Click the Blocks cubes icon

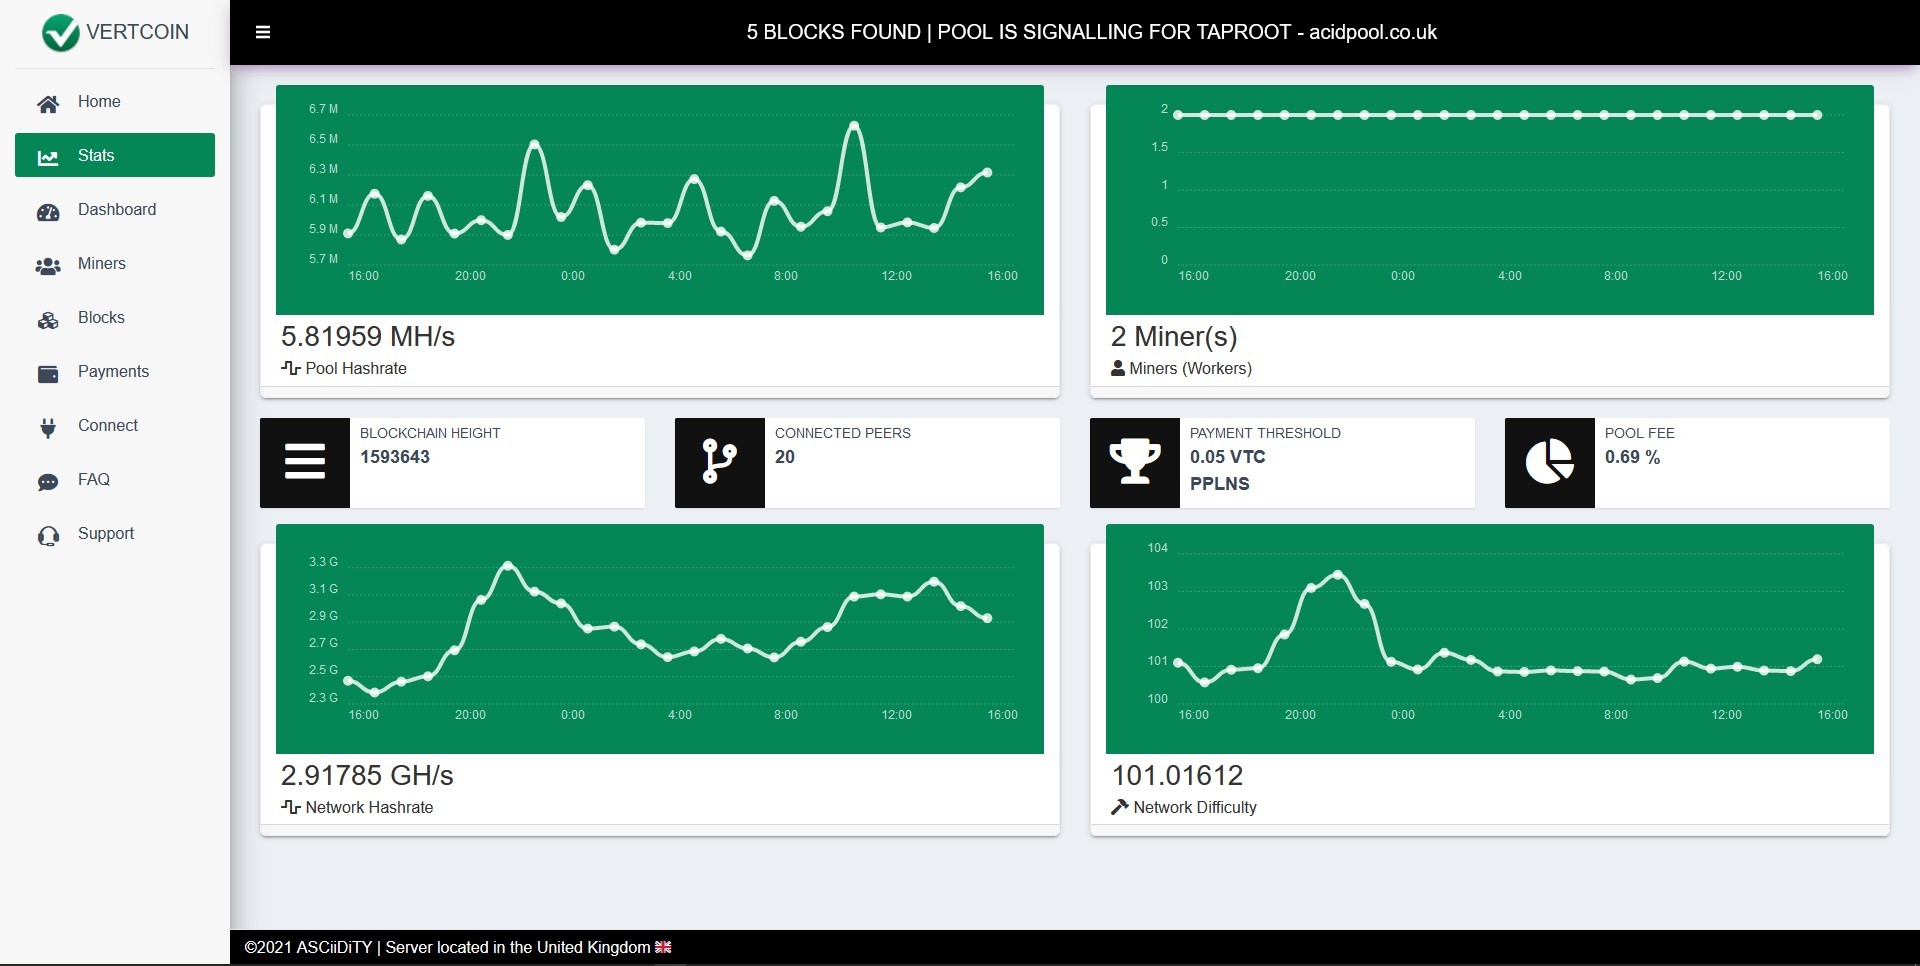pyautogui.click(x=48, y=319)
